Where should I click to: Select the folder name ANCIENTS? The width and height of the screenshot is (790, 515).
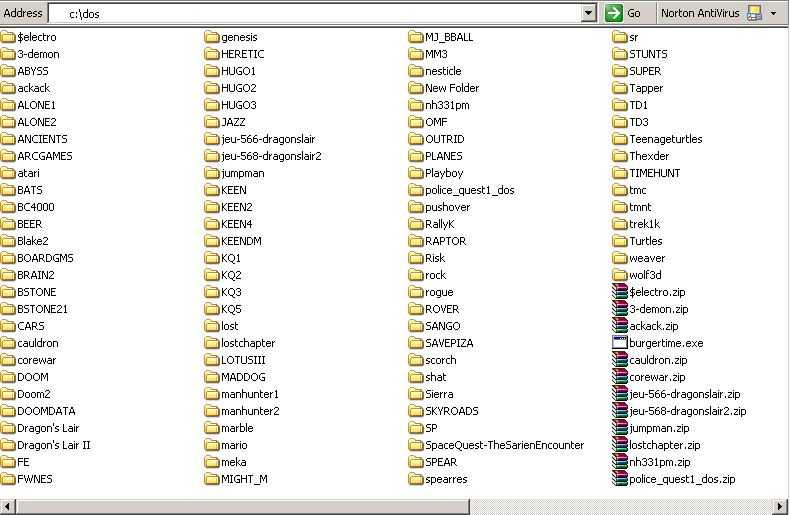pyautogui.click(x=42, y=139)
